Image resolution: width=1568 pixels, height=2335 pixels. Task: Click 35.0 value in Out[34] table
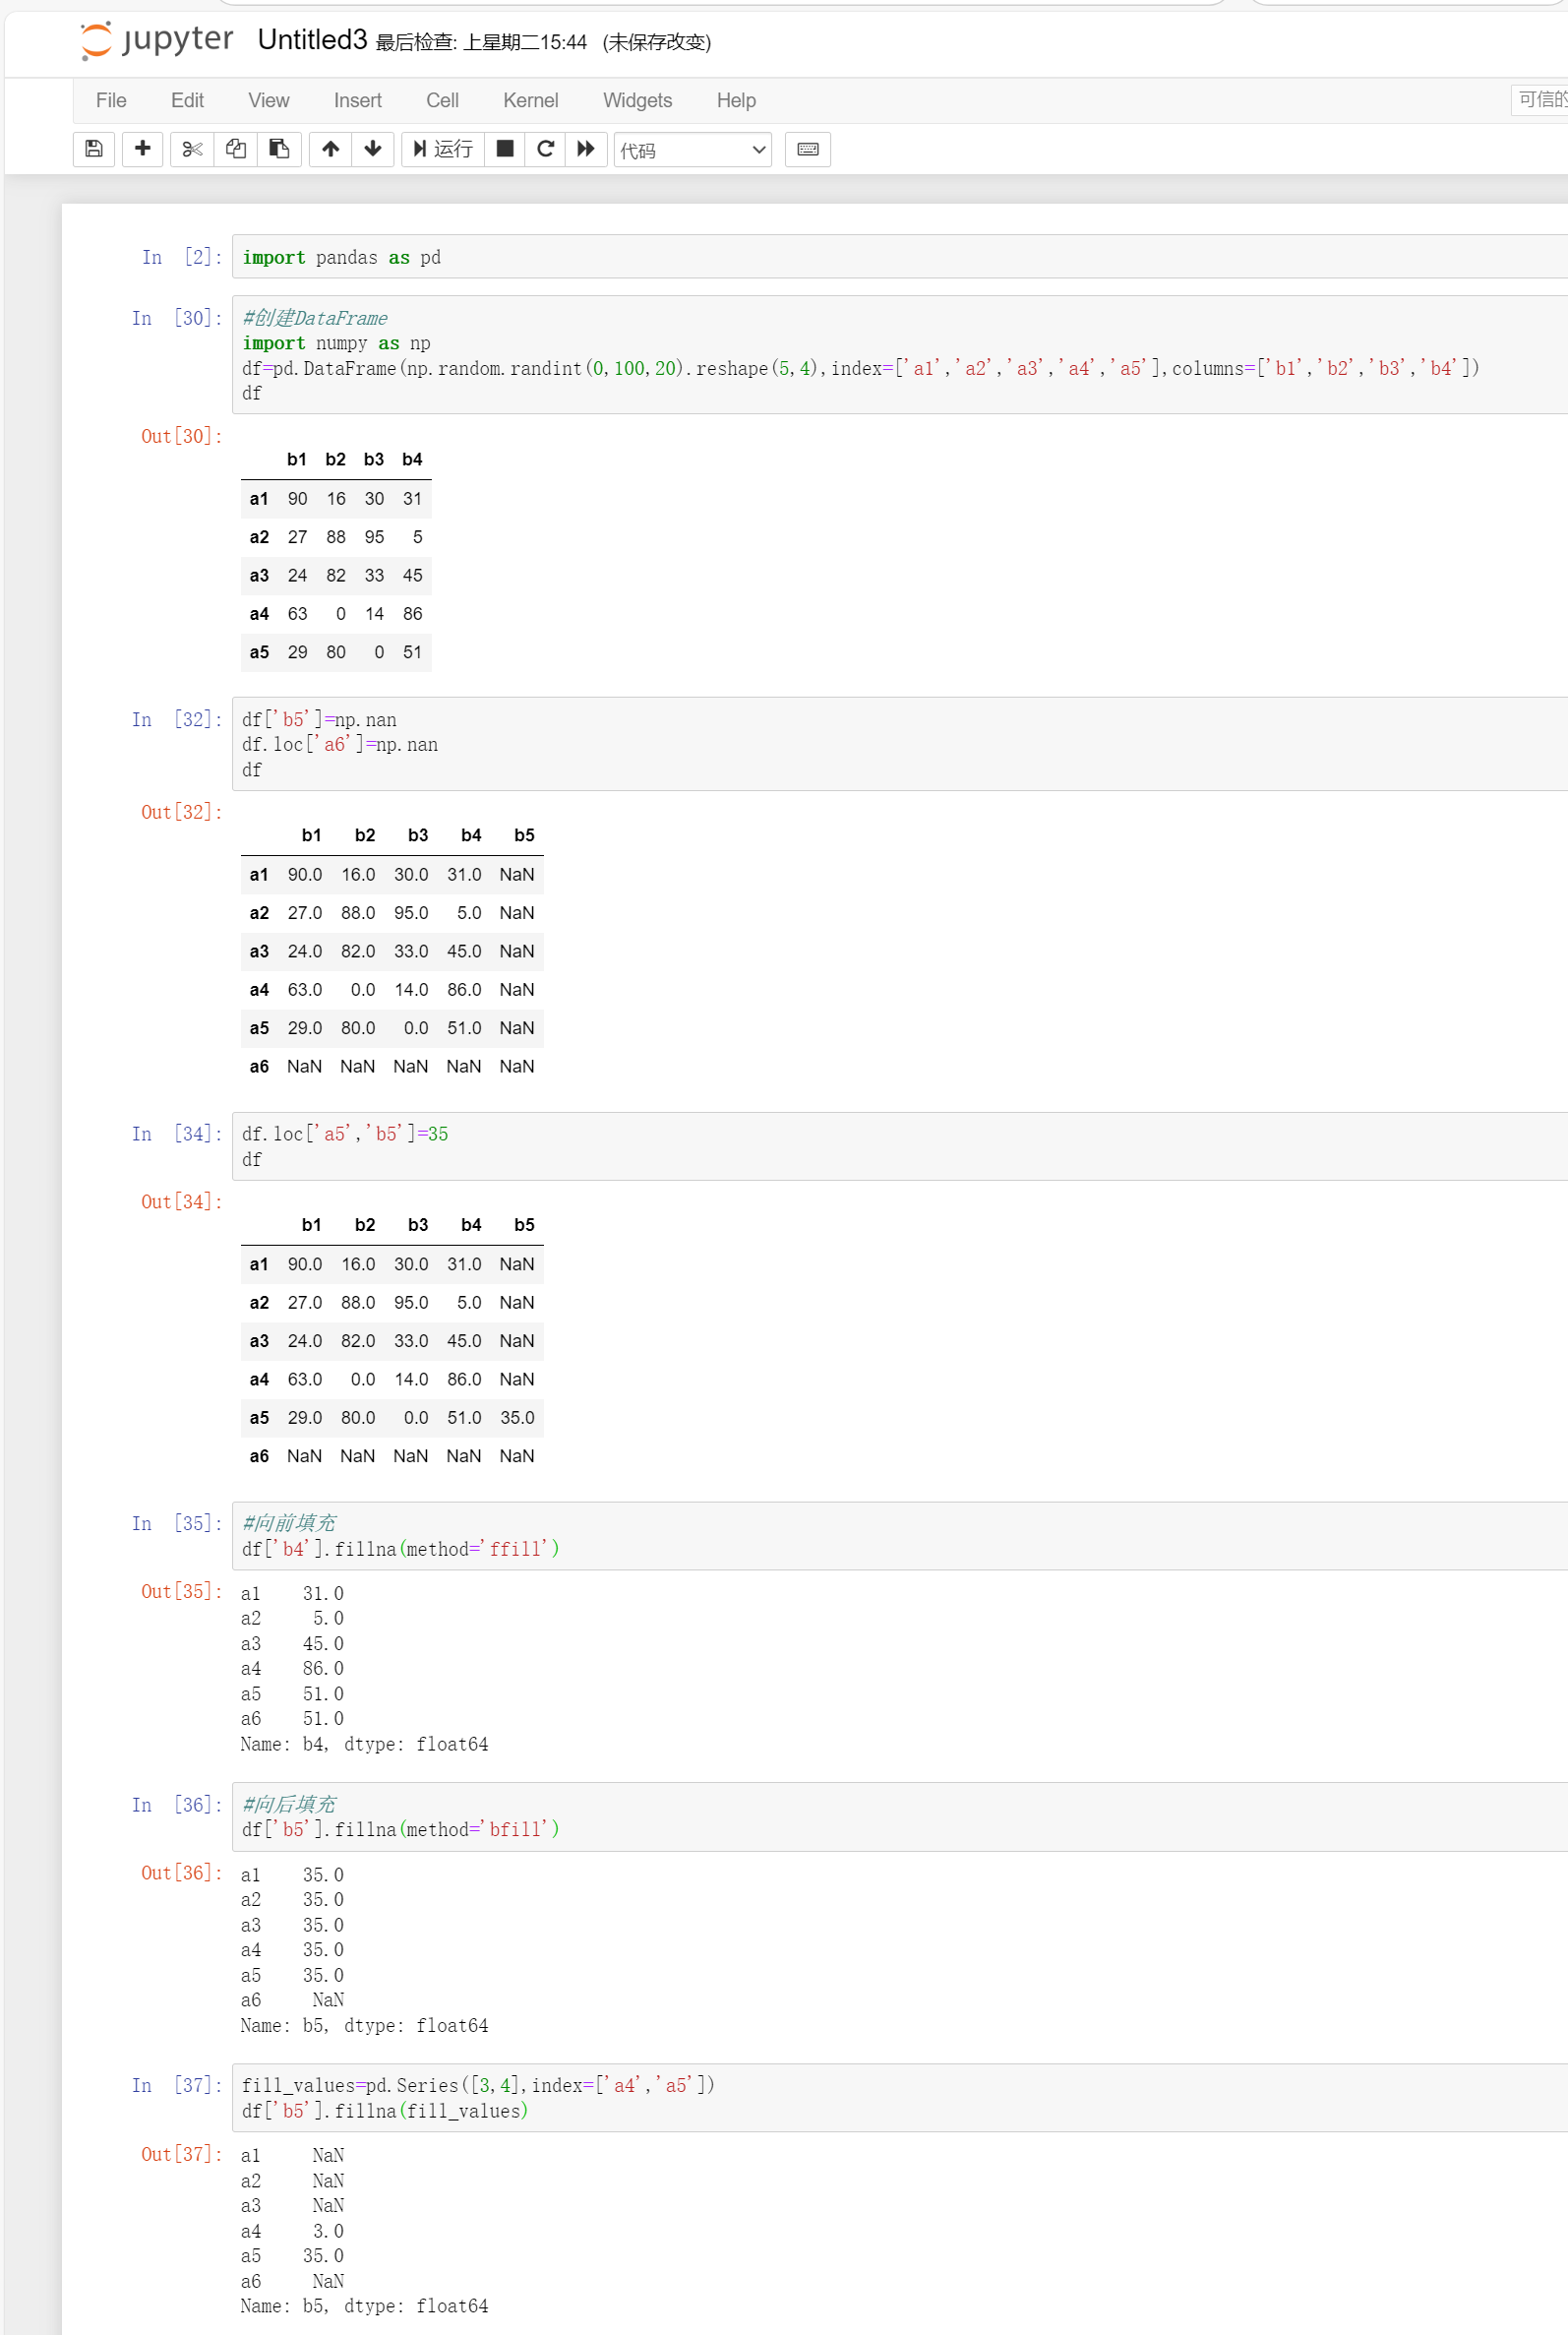pos(517,1418)
